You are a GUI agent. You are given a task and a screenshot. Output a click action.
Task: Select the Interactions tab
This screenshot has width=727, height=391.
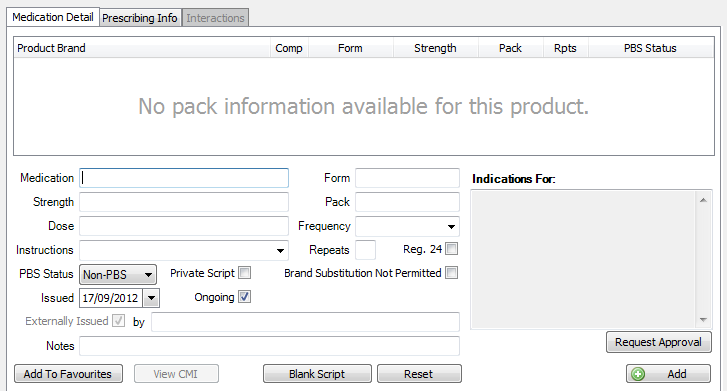(215, 18)
